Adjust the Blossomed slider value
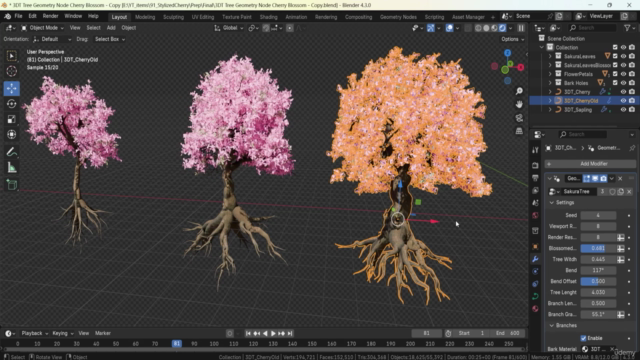 coord(598,248)
